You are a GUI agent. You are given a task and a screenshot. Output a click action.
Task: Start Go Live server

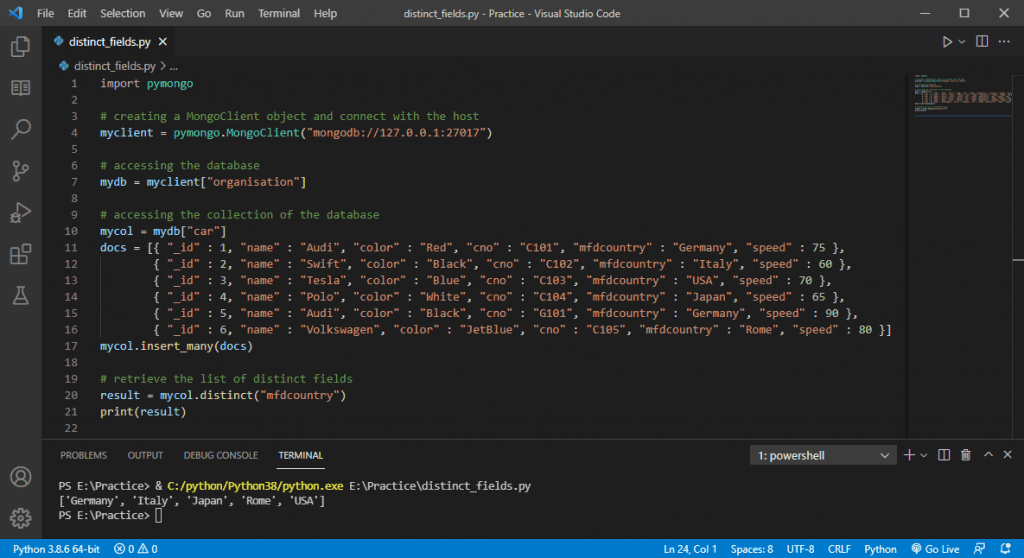click(x=935, y=549)
